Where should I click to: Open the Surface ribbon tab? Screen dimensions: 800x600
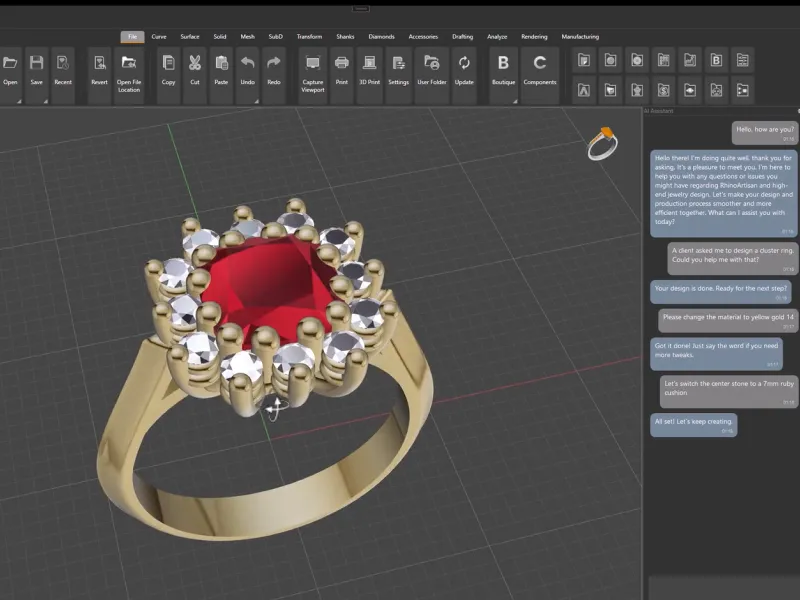pyautogui.click(x=190, y=37)
